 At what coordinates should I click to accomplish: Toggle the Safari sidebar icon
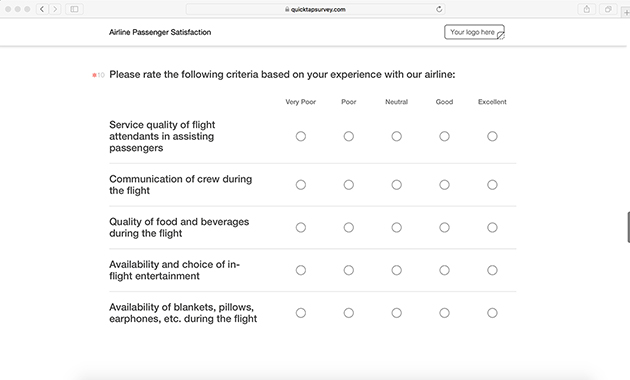[74, 9]
